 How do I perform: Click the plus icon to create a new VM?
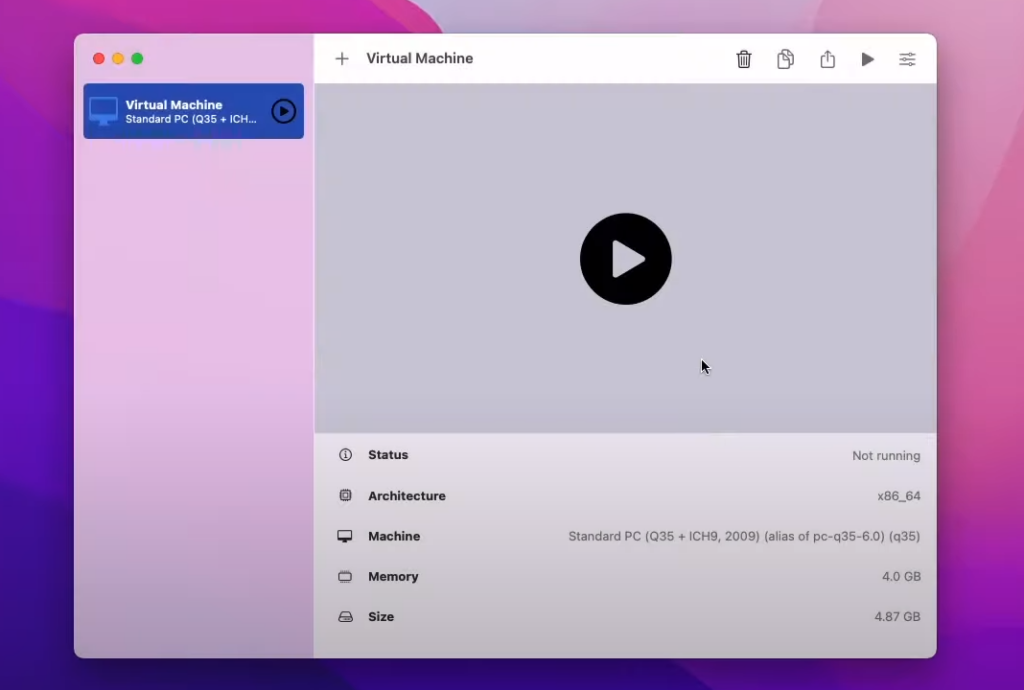[x=342, y=59]
